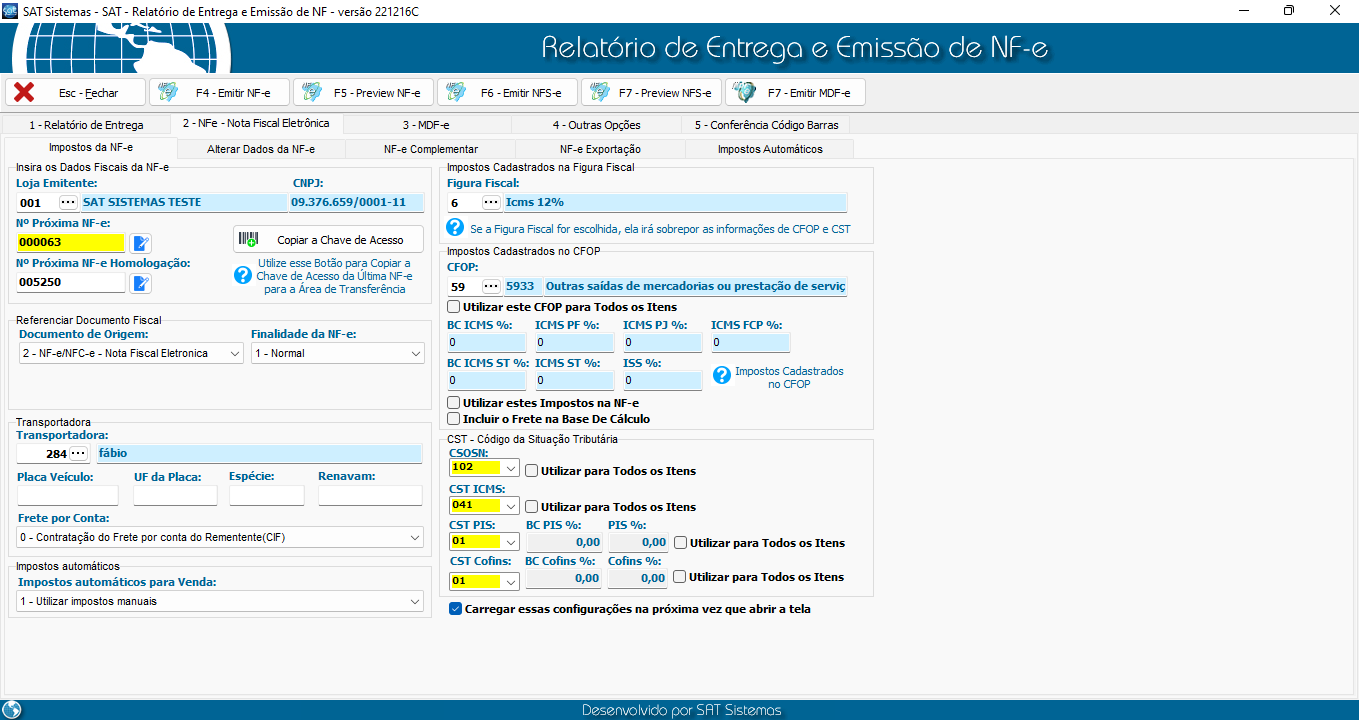This screenshot has height=720, width=1359.
Task: Check Incluir o Frete na Base De Cálculo
Action: 455,419
